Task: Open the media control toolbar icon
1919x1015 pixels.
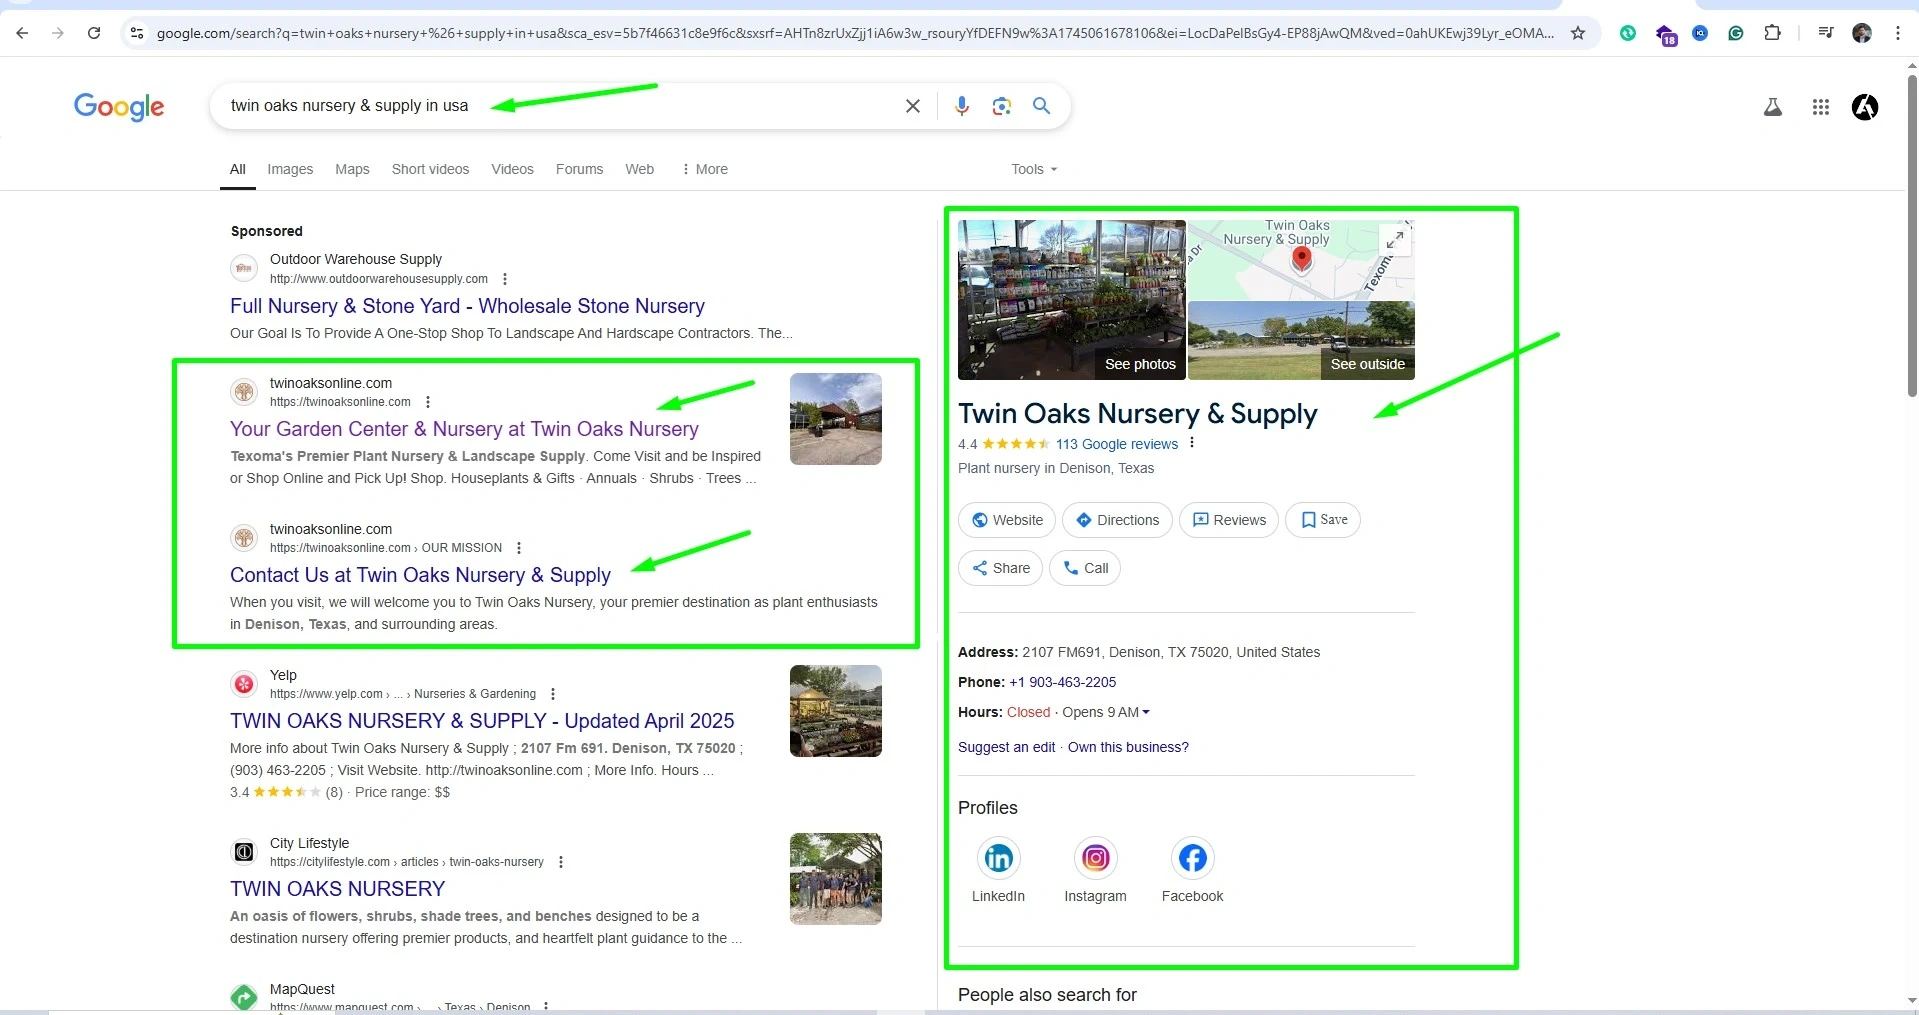Action: coord(1826,33)
